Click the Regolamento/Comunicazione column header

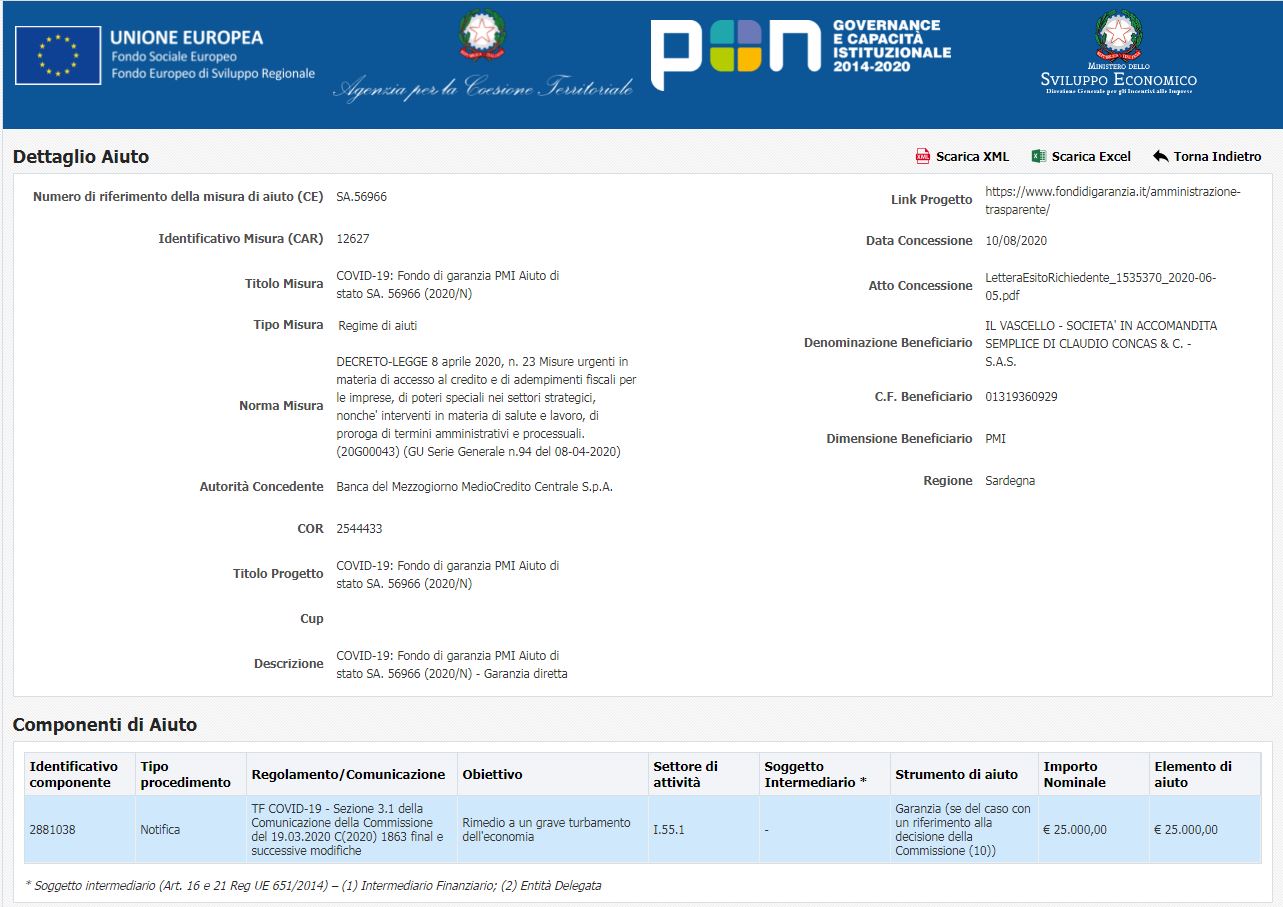(x=351, y=774)
